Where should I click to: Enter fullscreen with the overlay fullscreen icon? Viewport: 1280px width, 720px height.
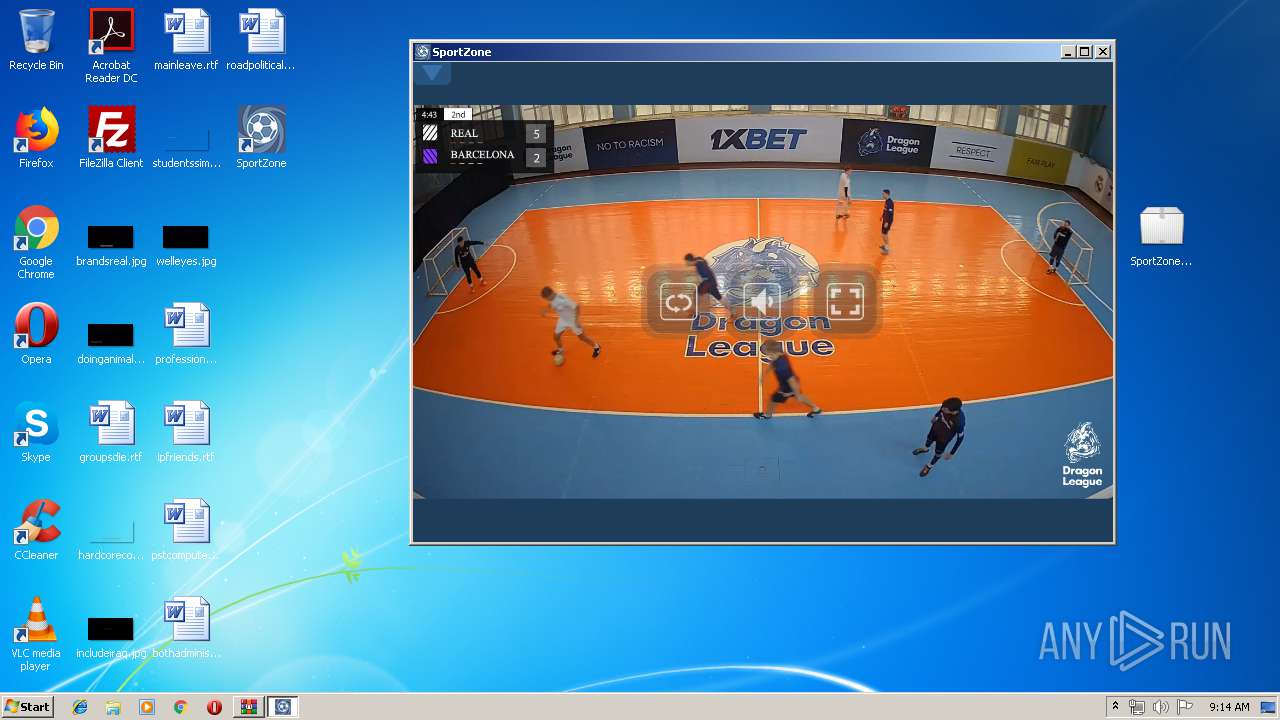click(x=845, y=302)
